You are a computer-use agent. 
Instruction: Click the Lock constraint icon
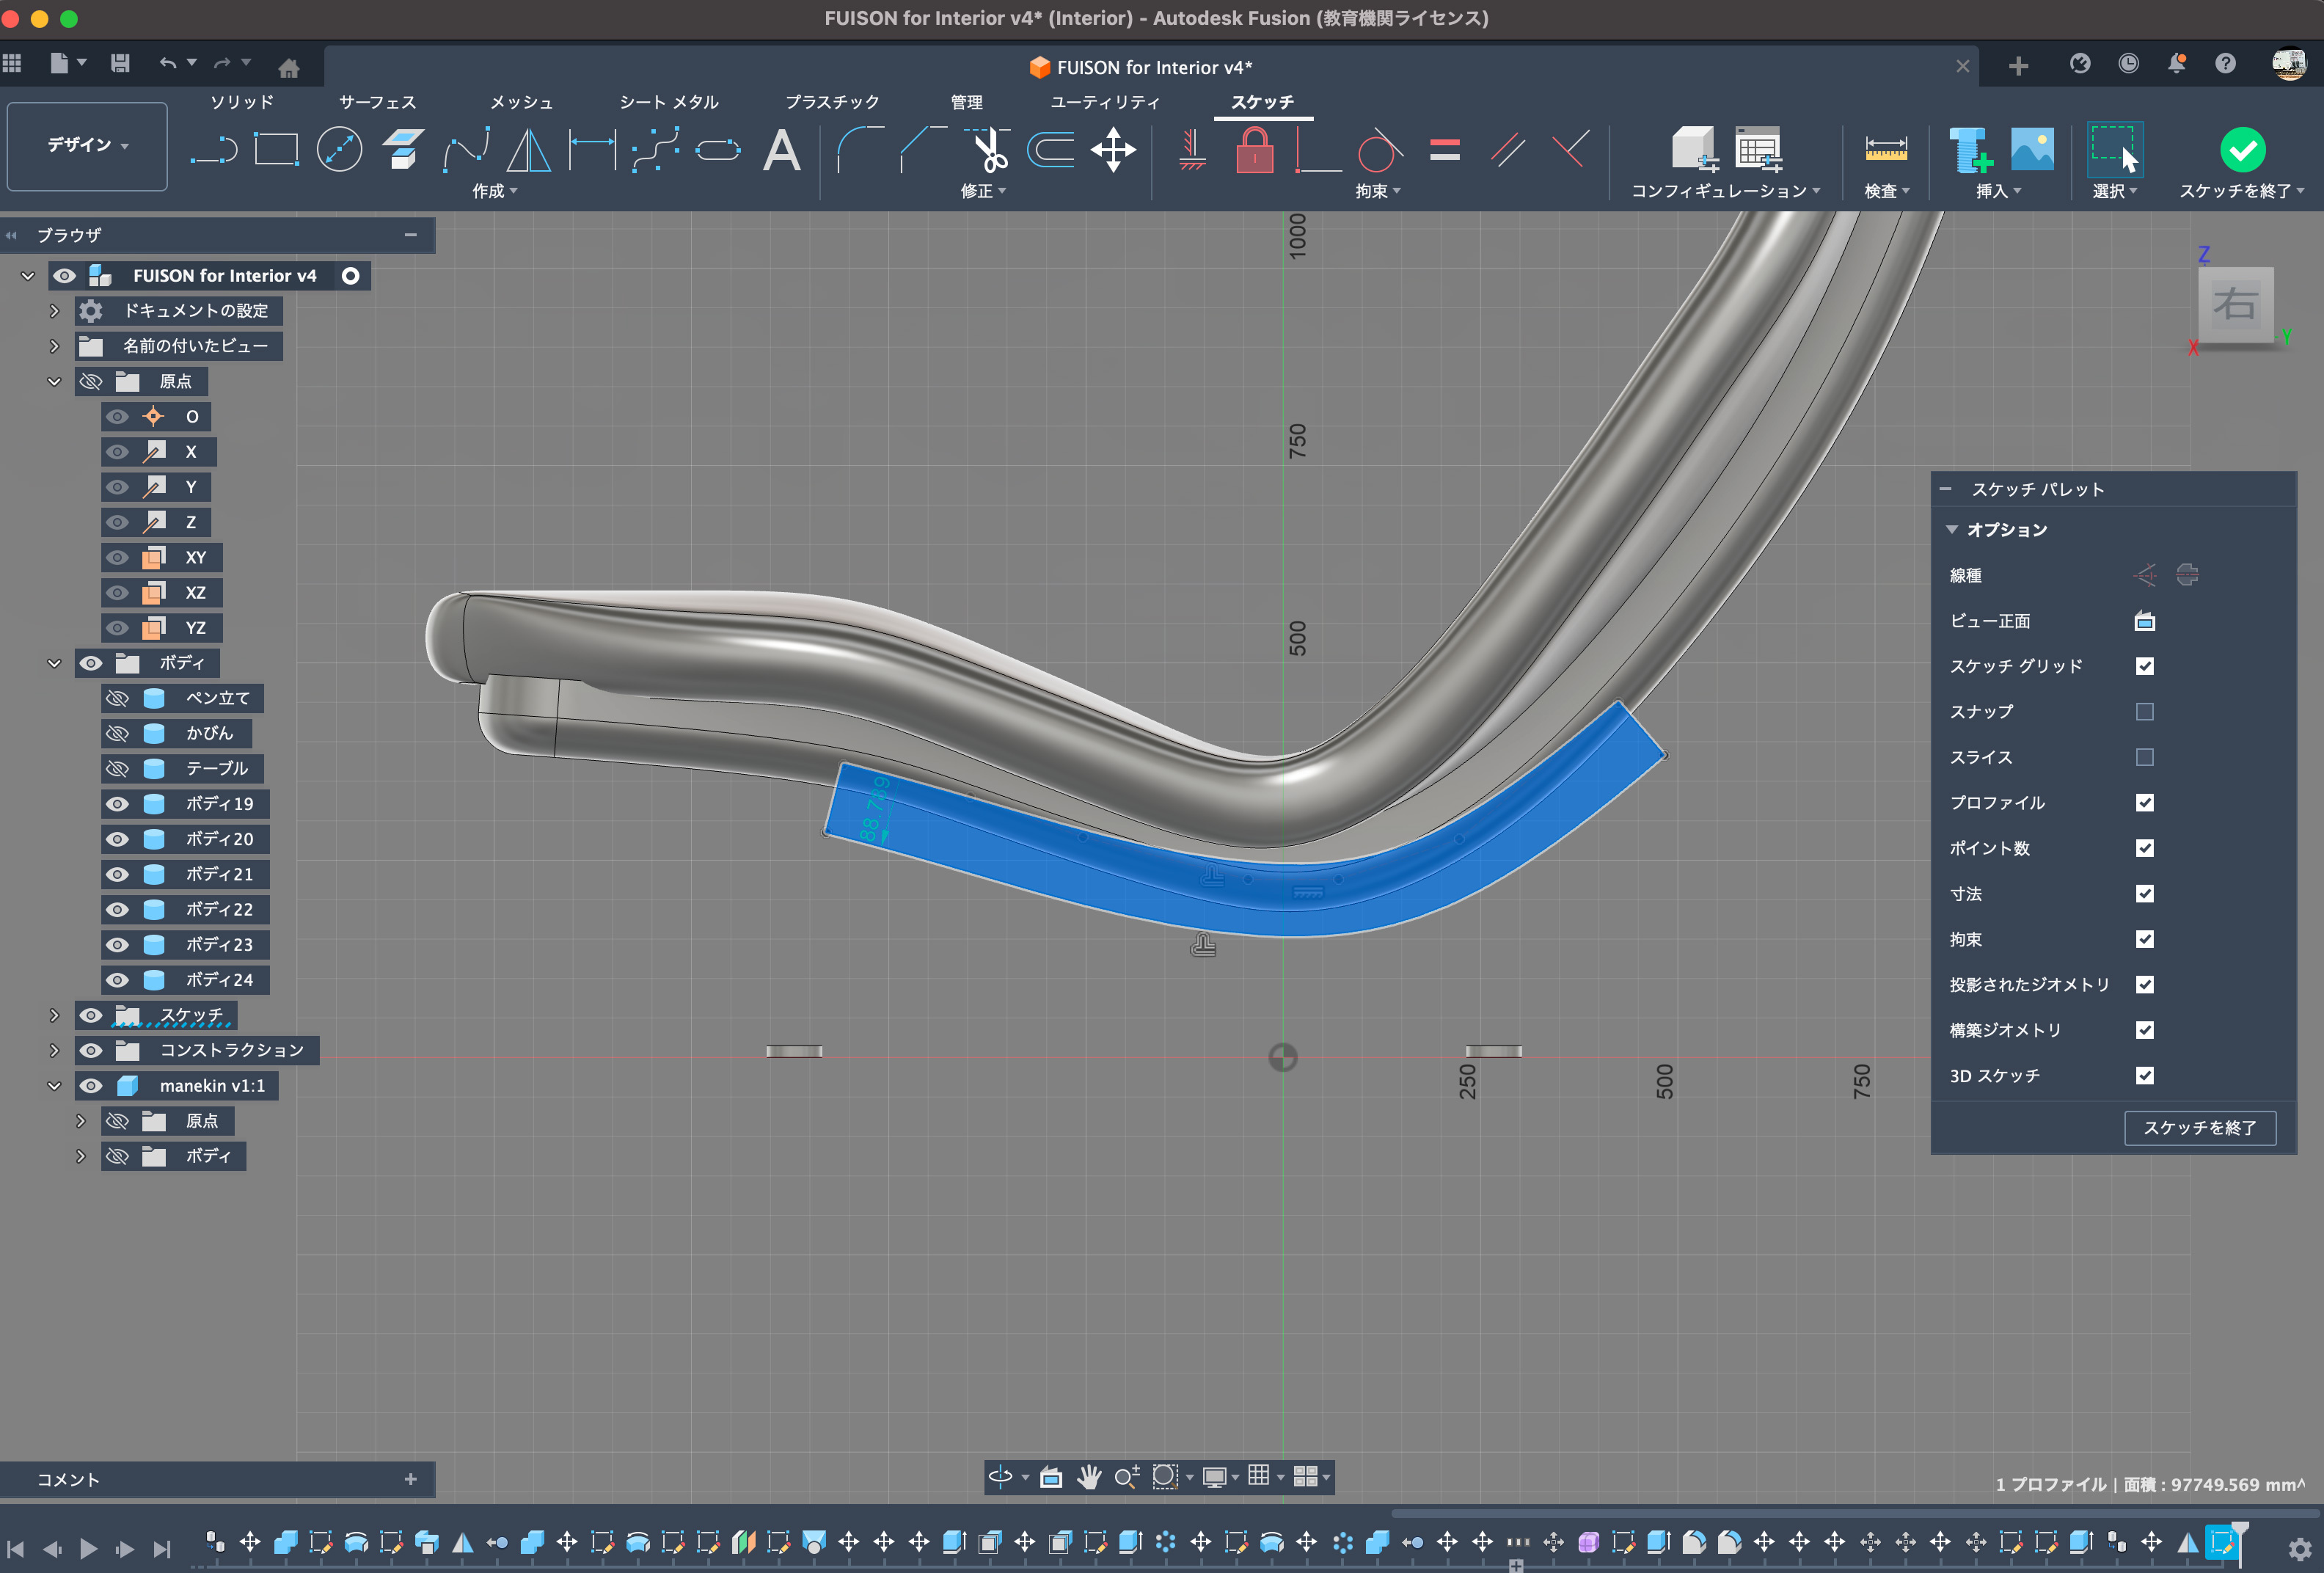pyautogui.click(x=1254, y=151)
